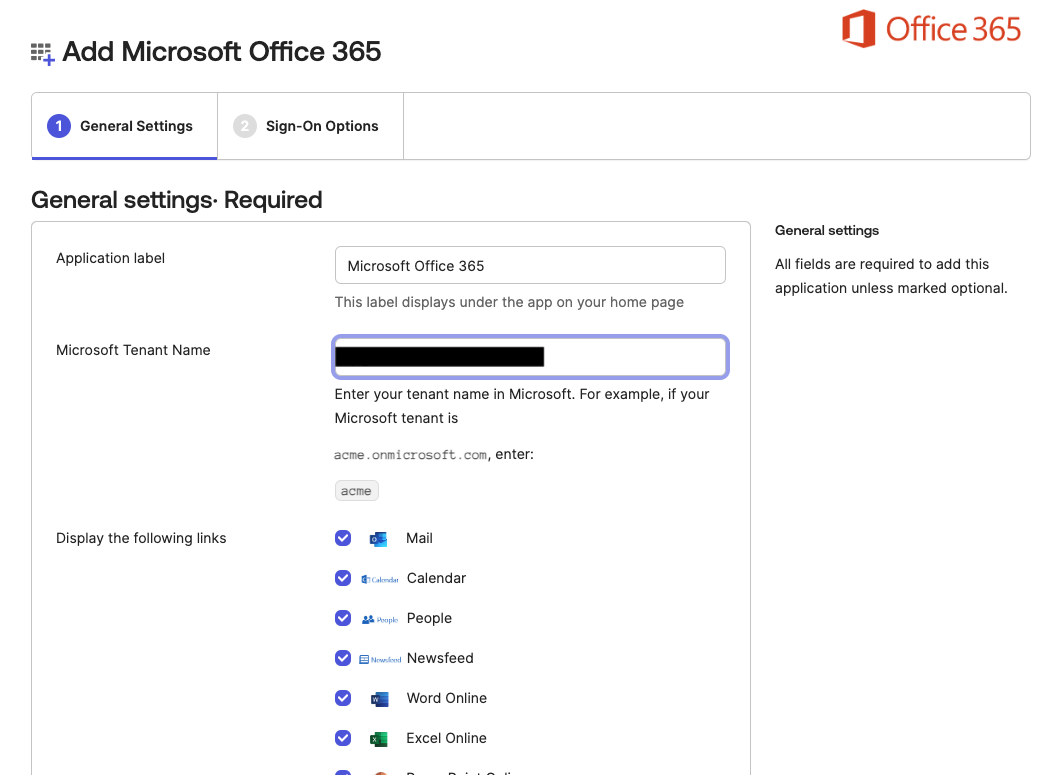This screenshot has width=1047, height=775.
Task: Click the add application grid icon
Action: 40,52
